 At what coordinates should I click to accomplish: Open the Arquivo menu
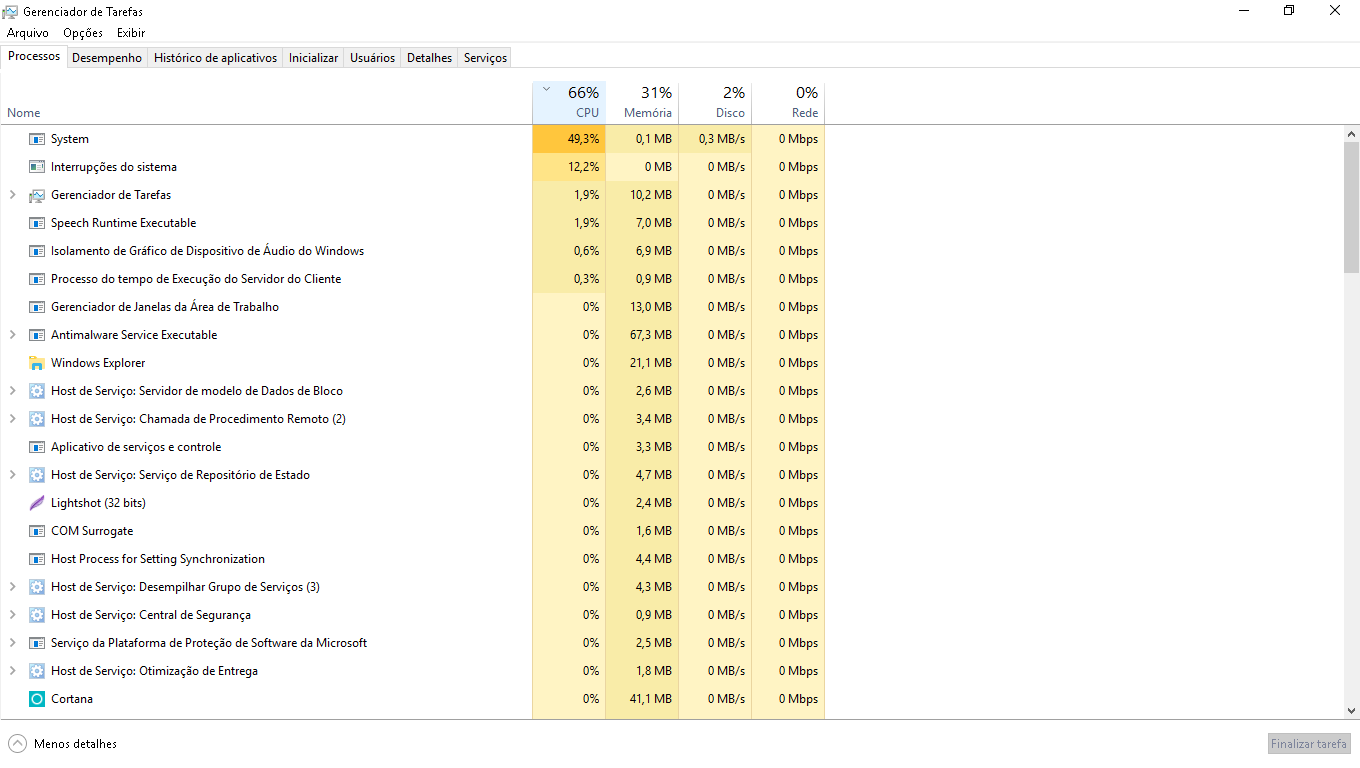[x=28, y=33]
